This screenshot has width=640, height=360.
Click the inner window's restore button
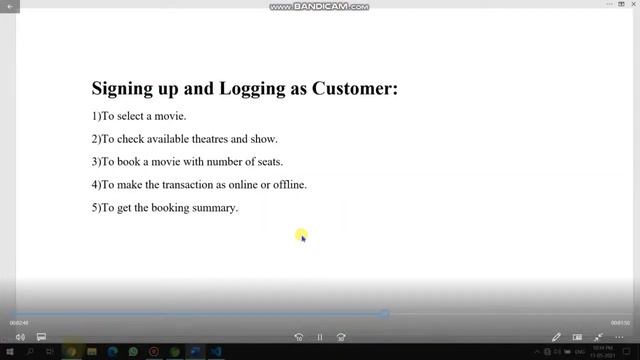[621, 4]
